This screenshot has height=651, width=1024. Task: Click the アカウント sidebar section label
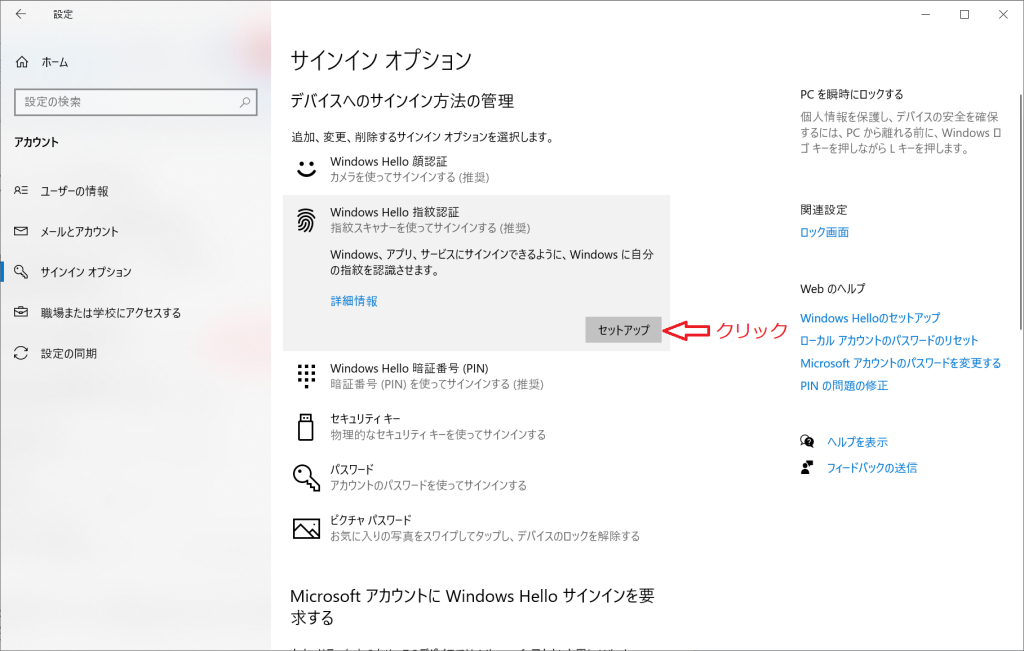click(x=37, y=142)
